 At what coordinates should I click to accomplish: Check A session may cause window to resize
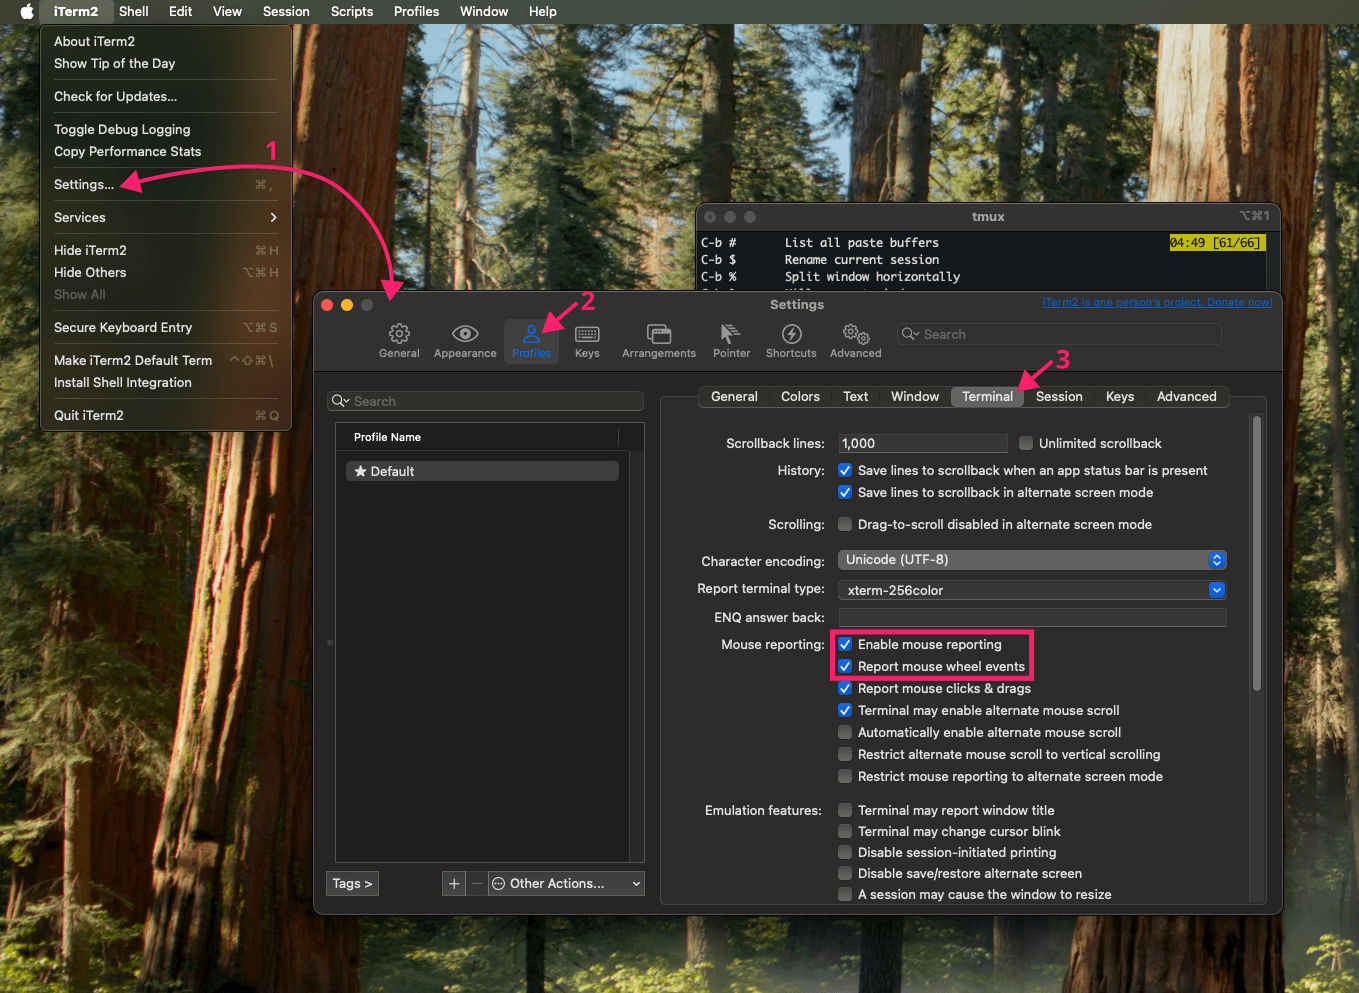pos(845,894)
